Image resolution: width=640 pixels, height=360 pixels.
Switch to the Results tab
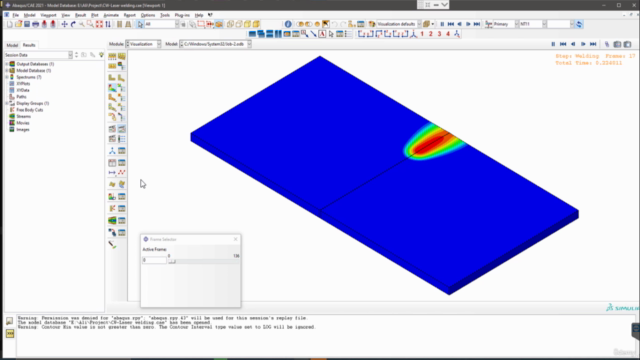pos(29,45)
